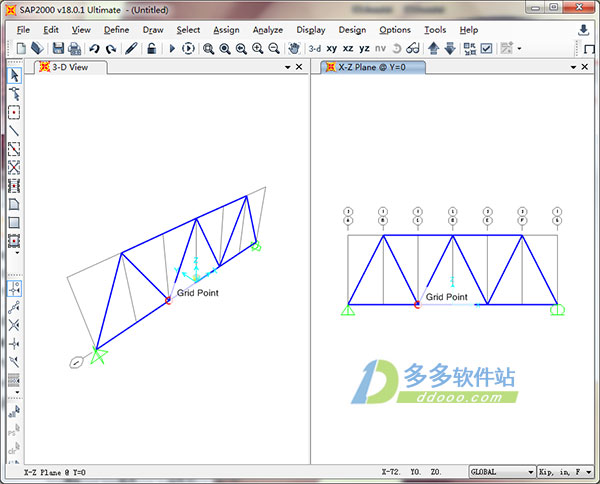Close the 3-D View panel

[x=299, y=67]
